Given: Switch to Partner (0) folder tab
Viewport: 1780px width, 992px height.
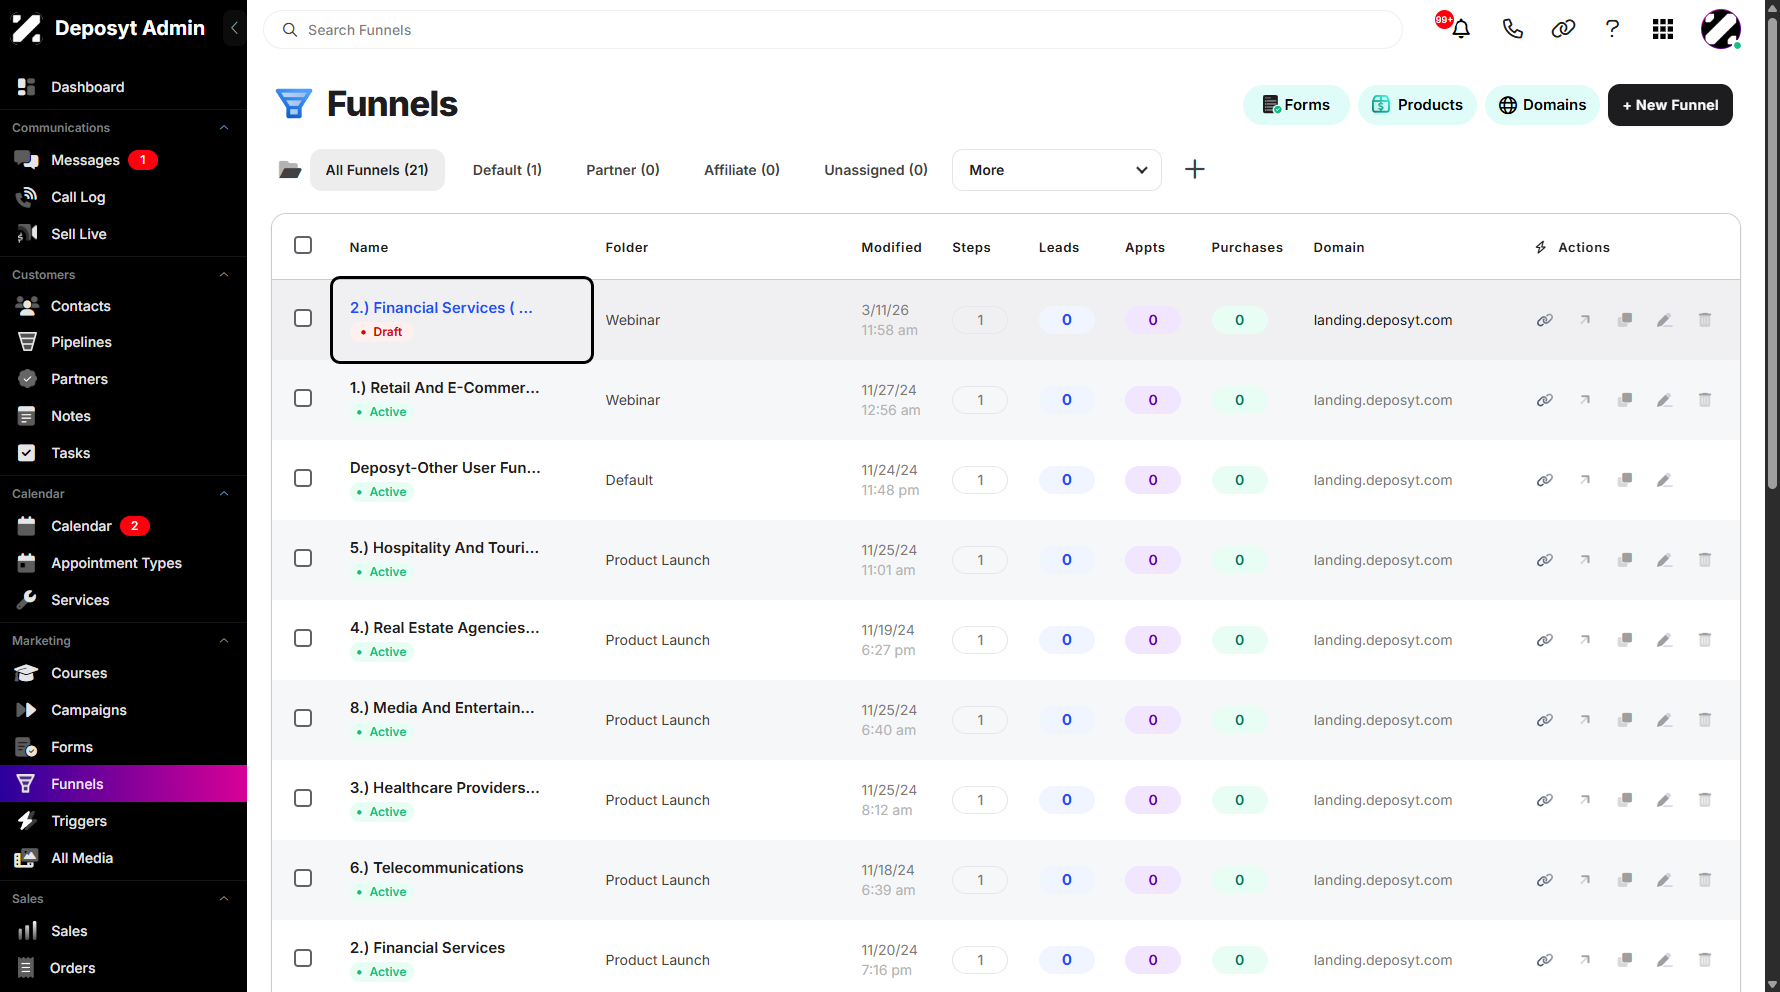Looking at the screenshot, I should pos(623,170).
